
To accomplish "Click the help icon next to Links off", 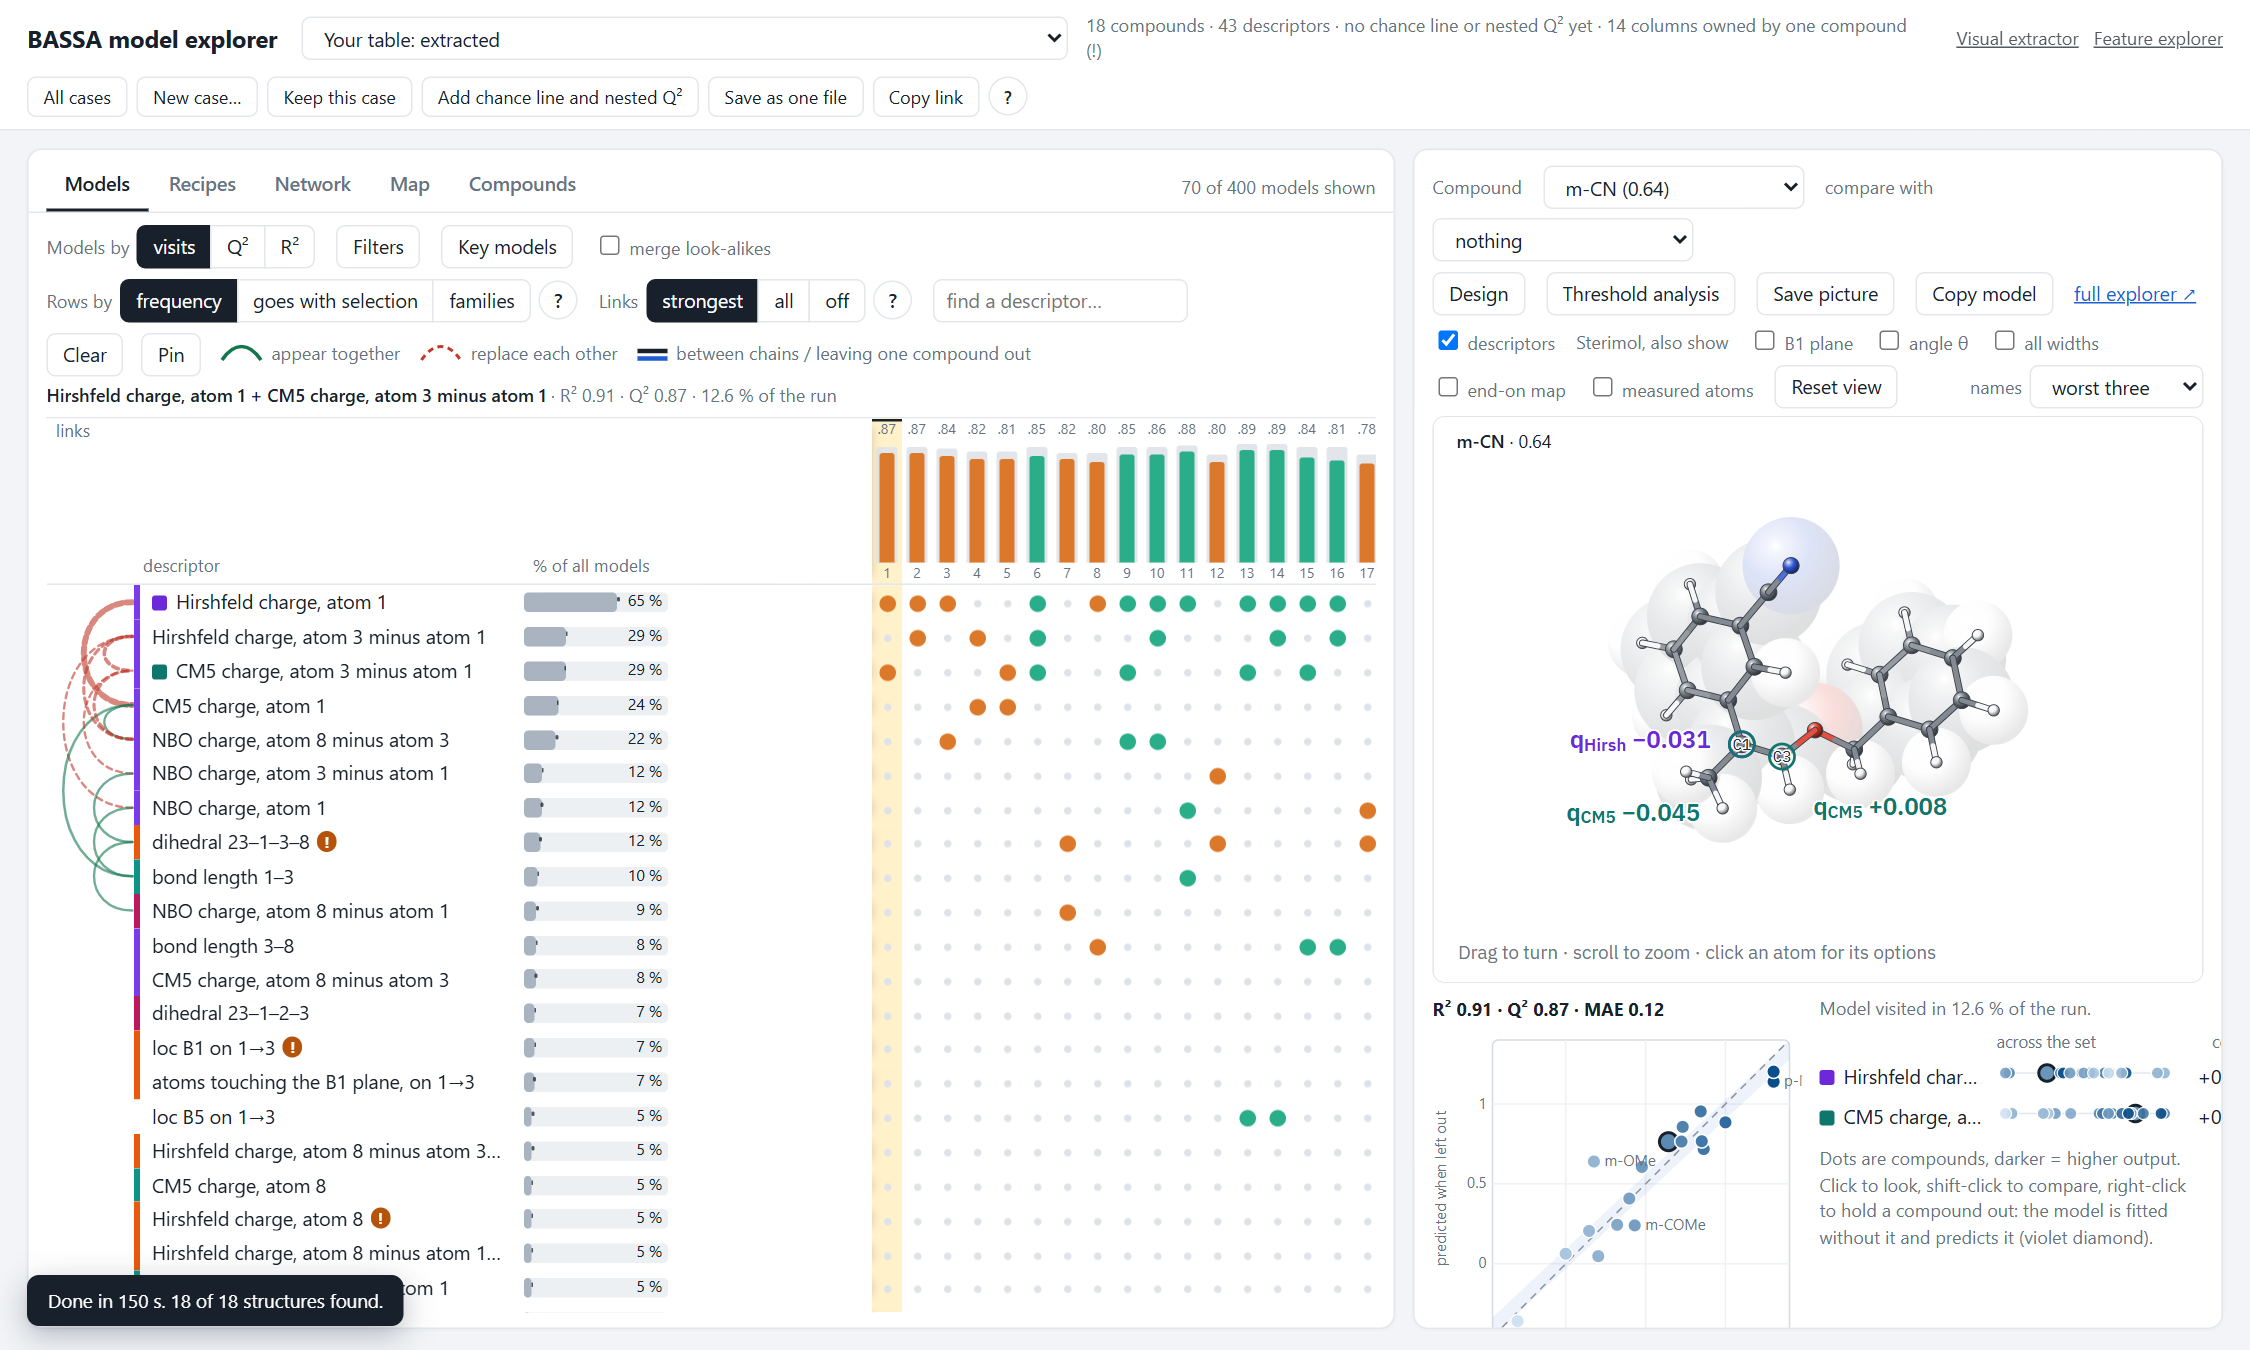I will pos(892,301).
